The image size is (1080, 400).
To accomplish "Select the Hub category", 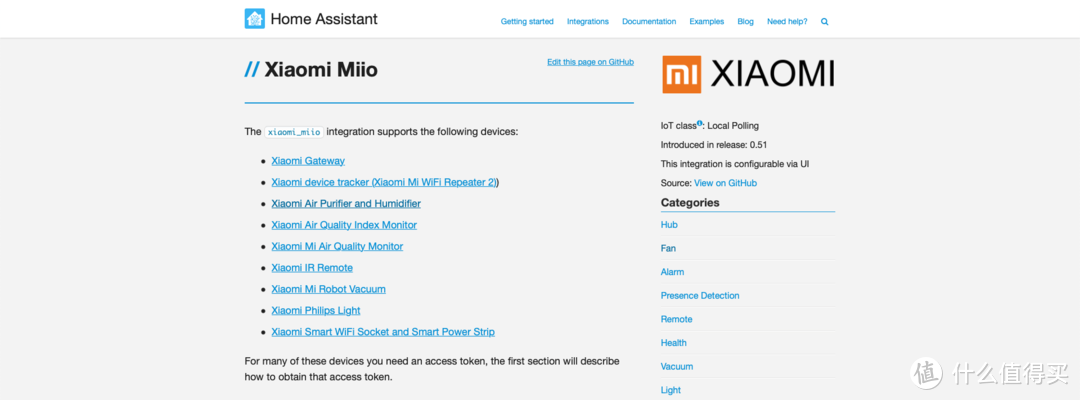I will (x=669, y=225).
